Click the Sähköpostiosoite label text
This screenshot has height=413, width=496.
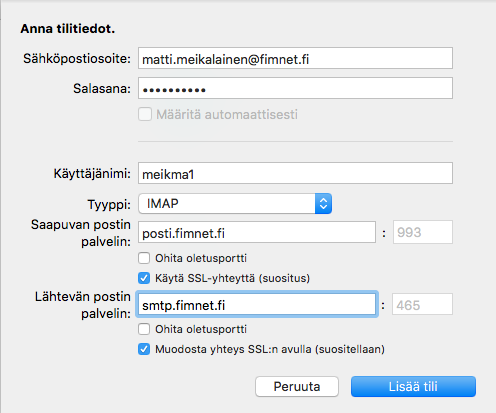point(77,59)
